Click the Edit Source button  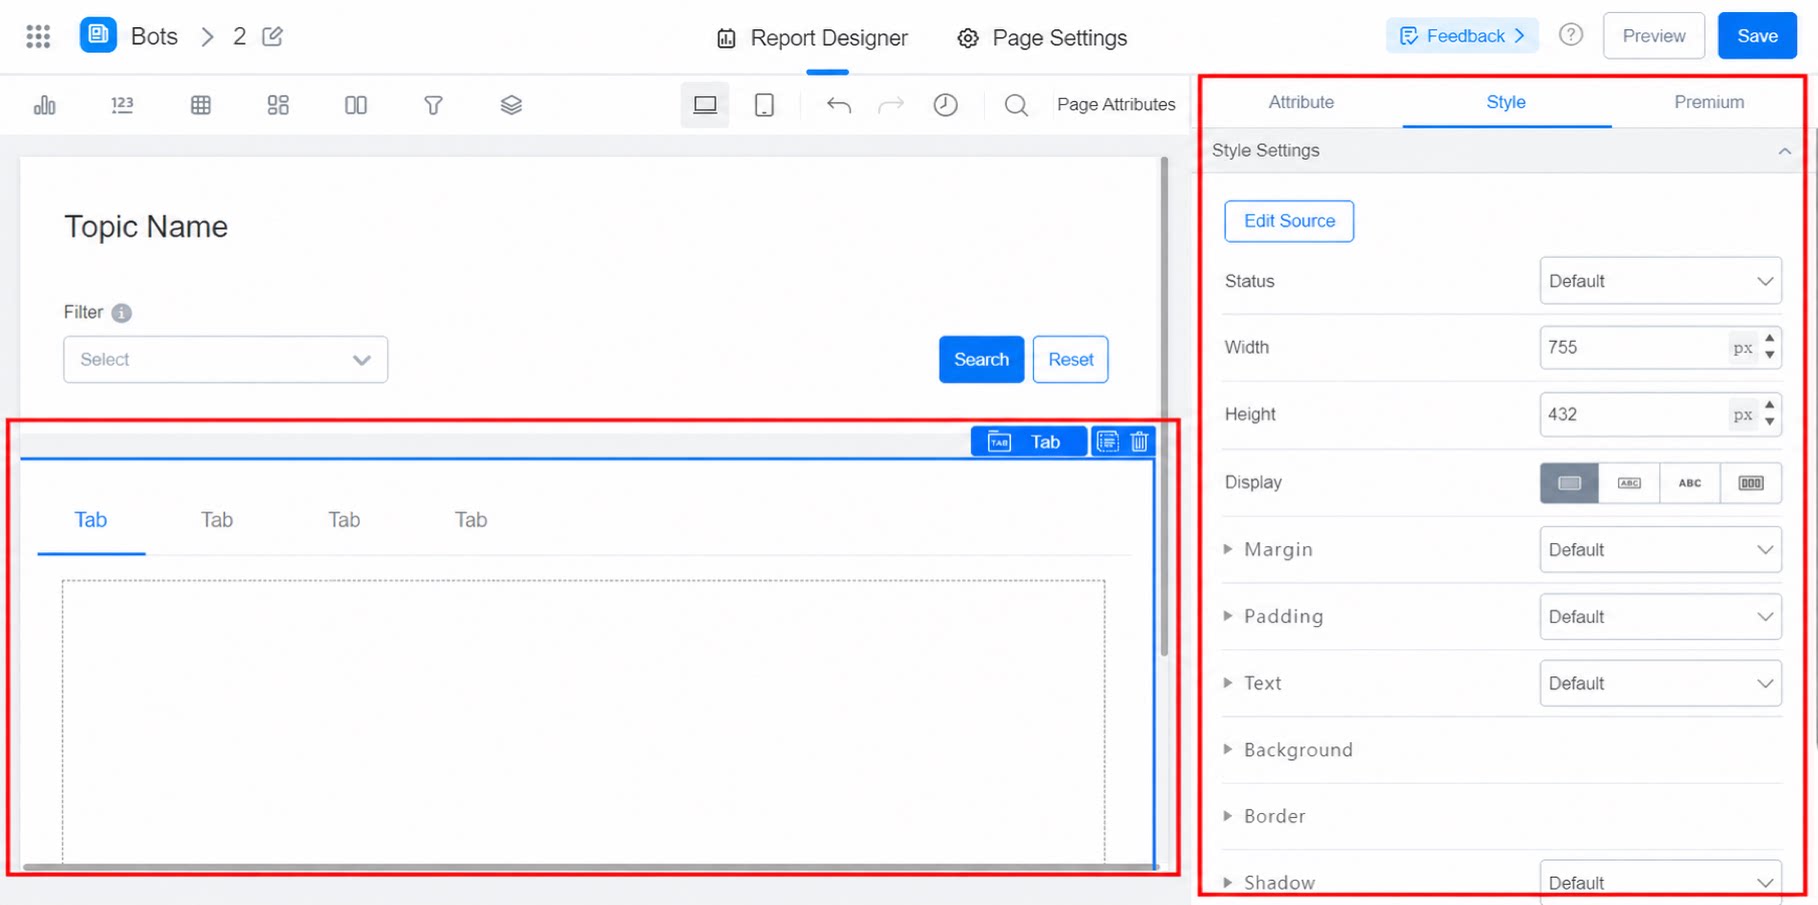[1289, 221]
